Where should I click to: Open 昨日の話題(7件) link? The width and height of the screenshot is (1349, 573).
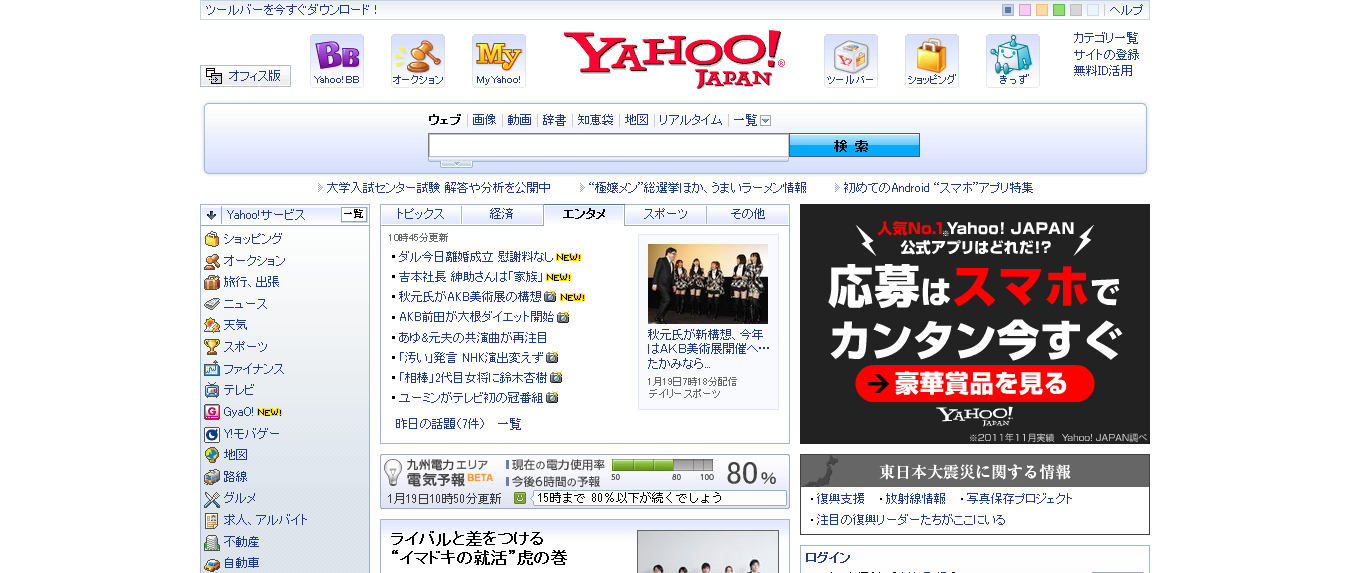(440, 424)
